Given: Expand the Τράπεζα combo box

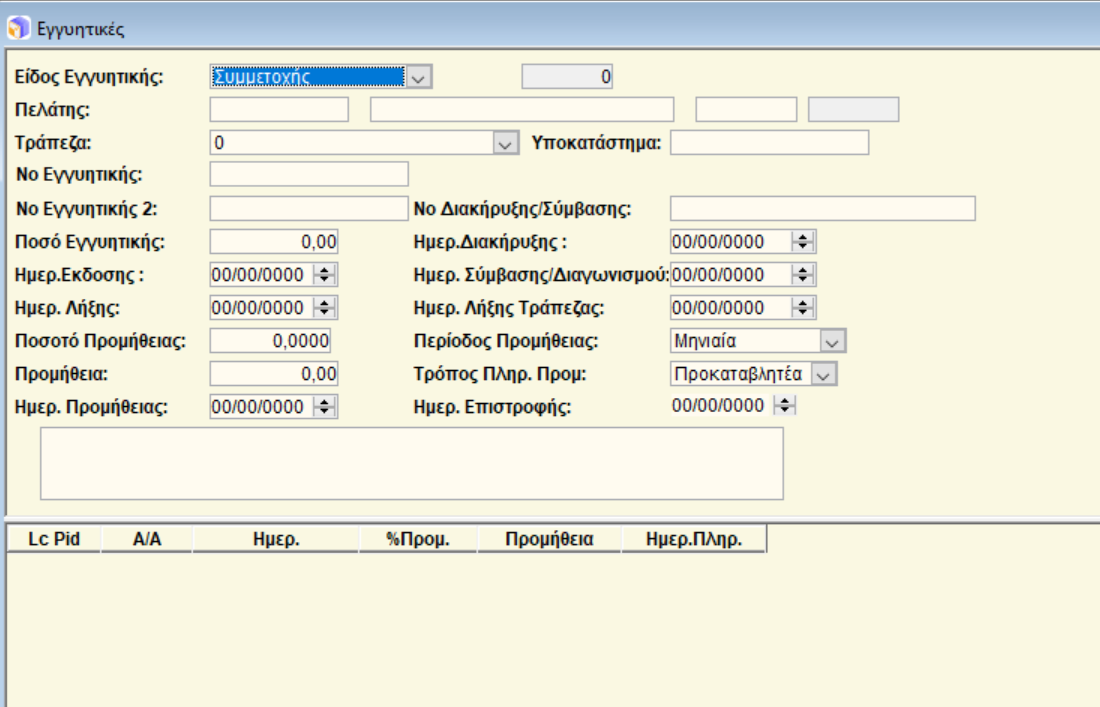Looking at the screenshot, I should [x=503, y=143].
